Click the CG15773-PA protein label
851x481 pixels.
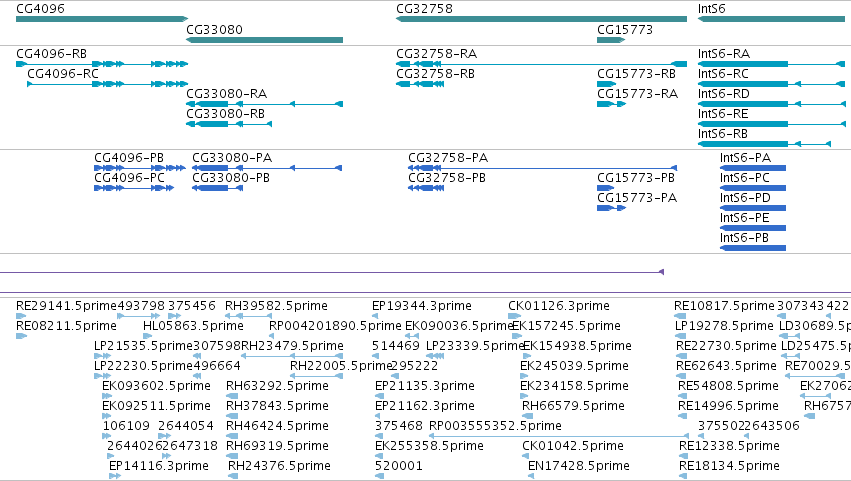pos(637,198)
